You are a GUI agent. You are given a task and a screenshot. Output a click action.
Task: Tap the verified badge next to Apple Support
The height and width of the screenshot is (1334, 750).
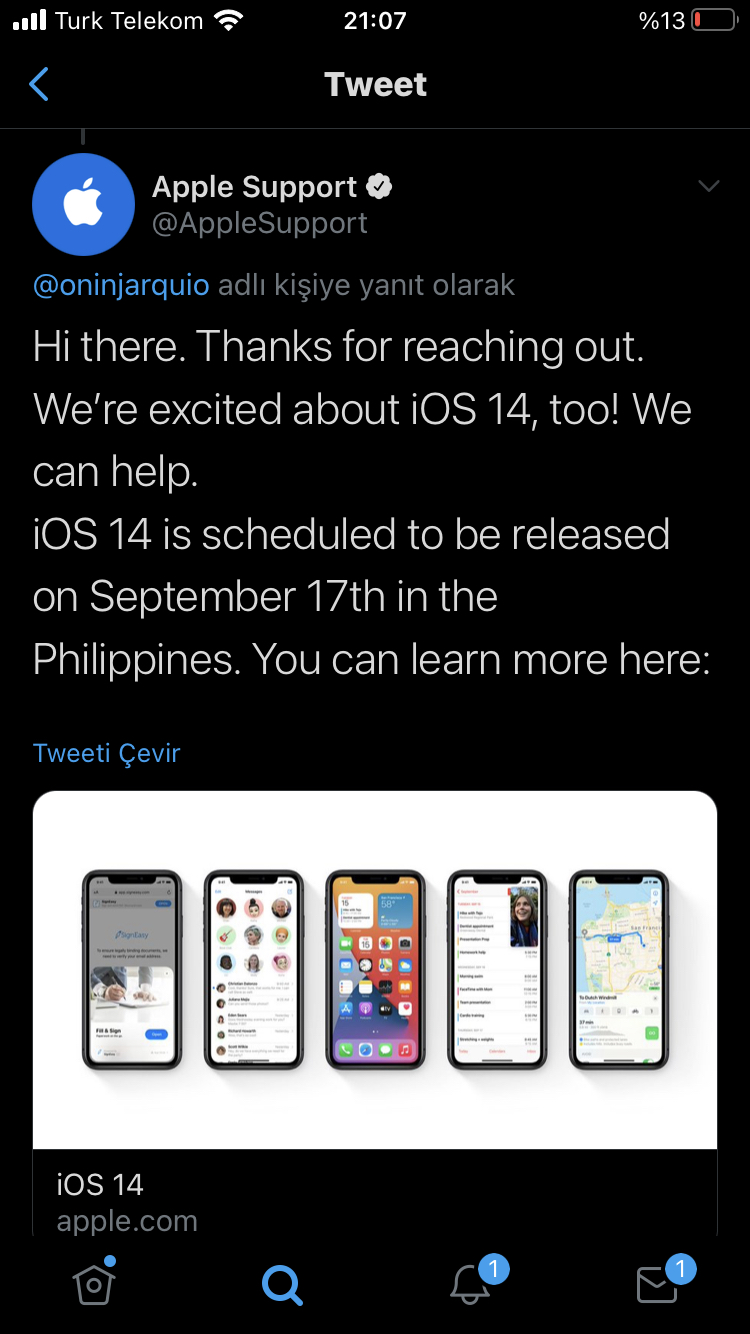pyautogui.click(x=379, y=186)
